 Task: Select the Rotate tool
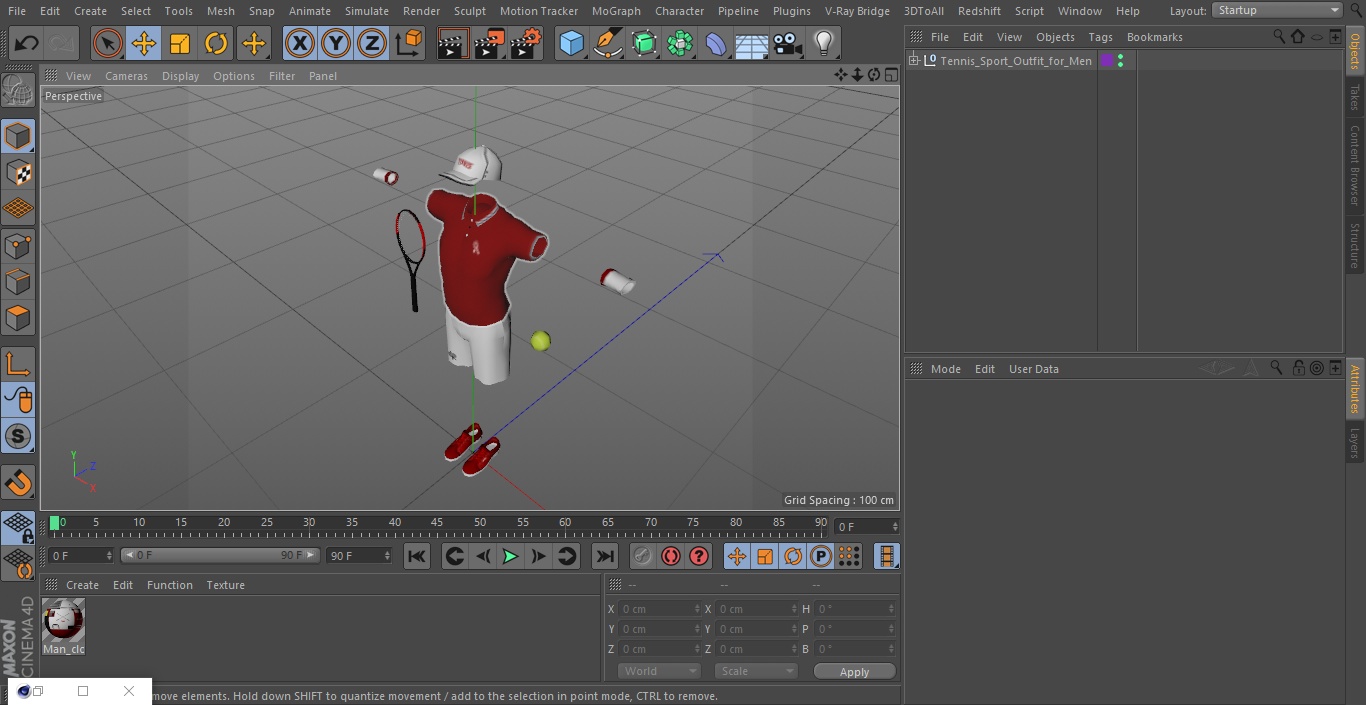tap(216, 43)
